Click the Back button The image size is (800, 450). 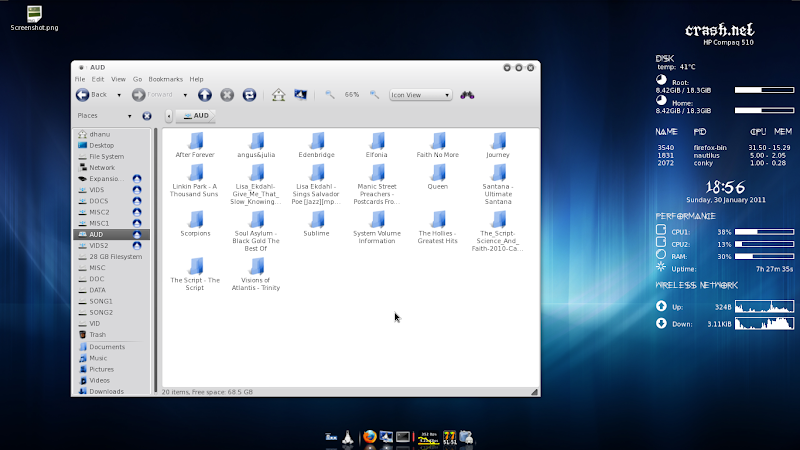[x=92, y=95]
